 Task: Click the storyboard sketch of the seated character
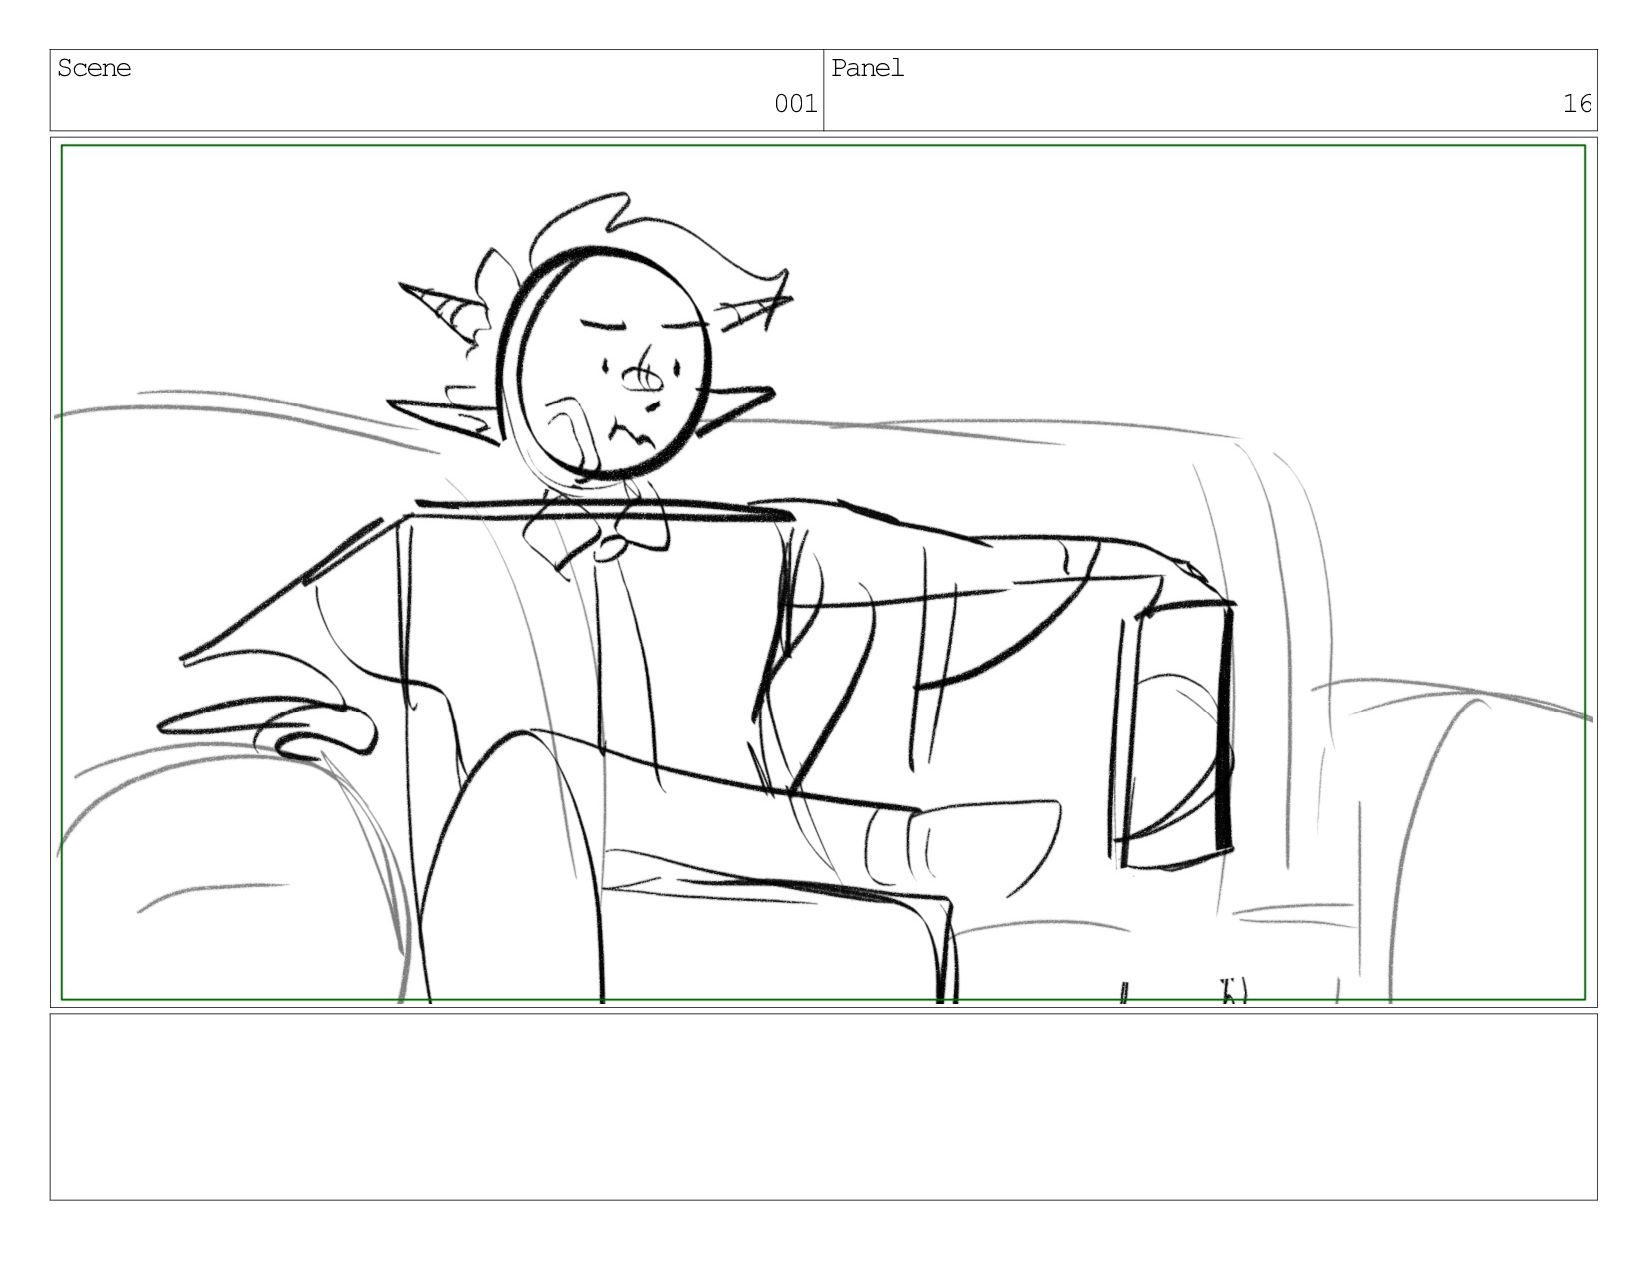(823, 573)
